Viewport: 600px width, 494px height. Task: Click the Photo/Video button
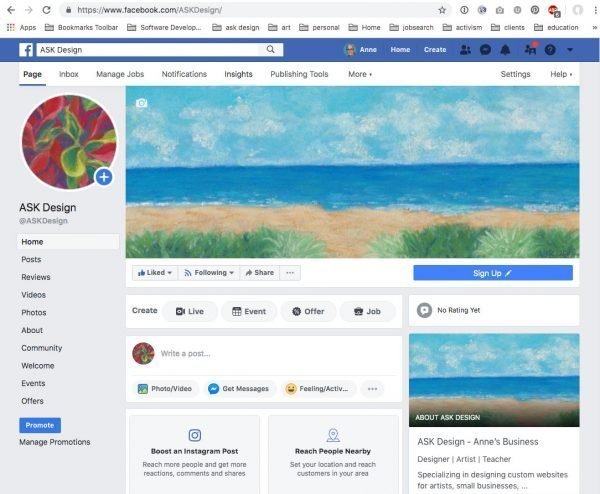165,389
